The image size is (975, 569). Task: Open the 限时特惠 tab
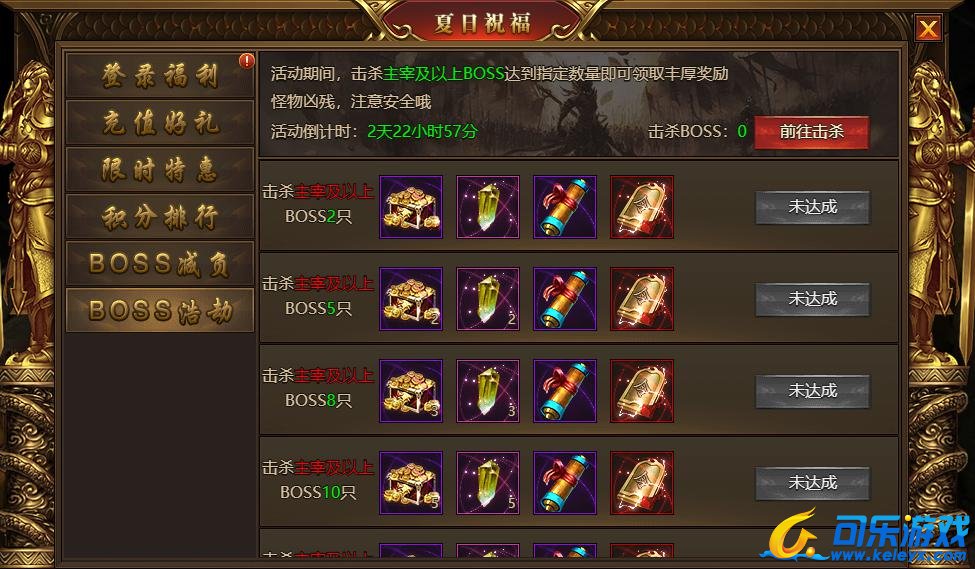click(160, 169)
